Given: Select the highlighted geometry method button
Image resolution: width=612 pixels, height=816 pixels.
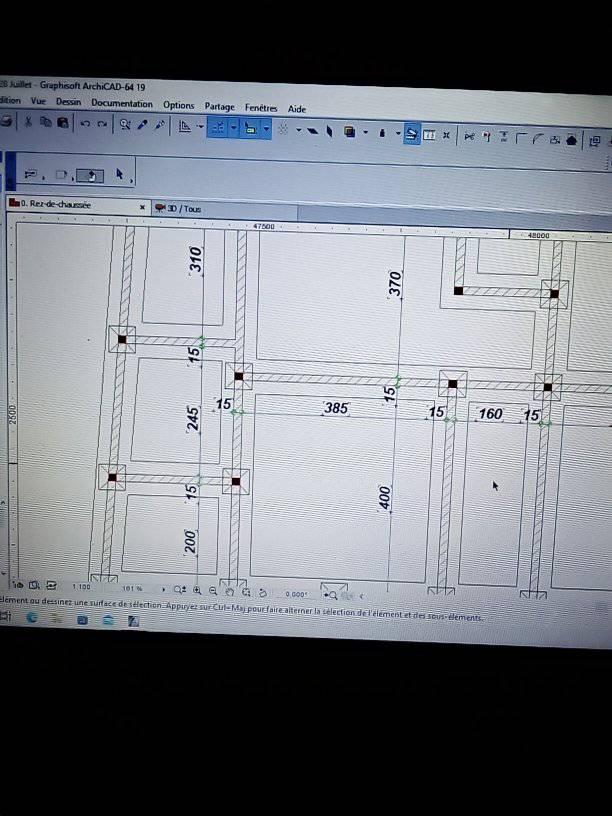Looking at the screenshot, I should tap(90, 176).
